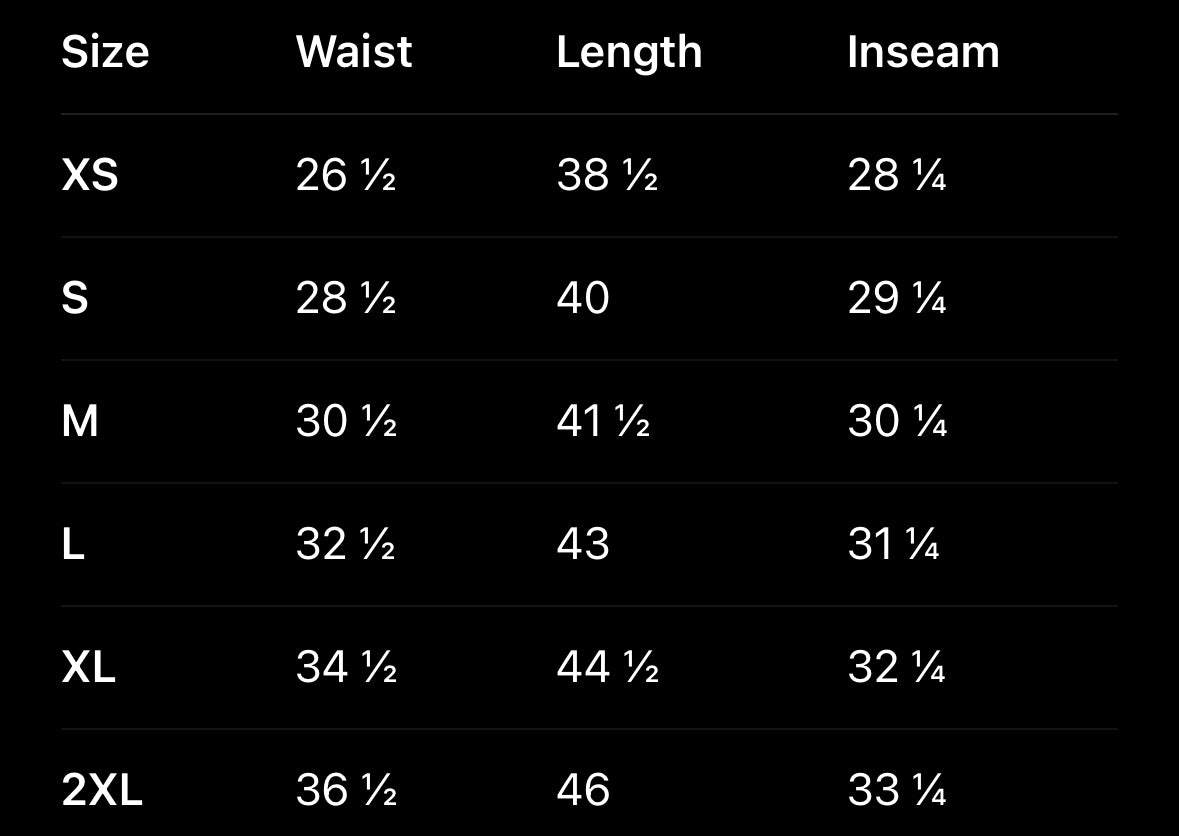Click the 46 length value for 2XL
This screenshot has width=1179, height=836.
click(x=583, y=791)
